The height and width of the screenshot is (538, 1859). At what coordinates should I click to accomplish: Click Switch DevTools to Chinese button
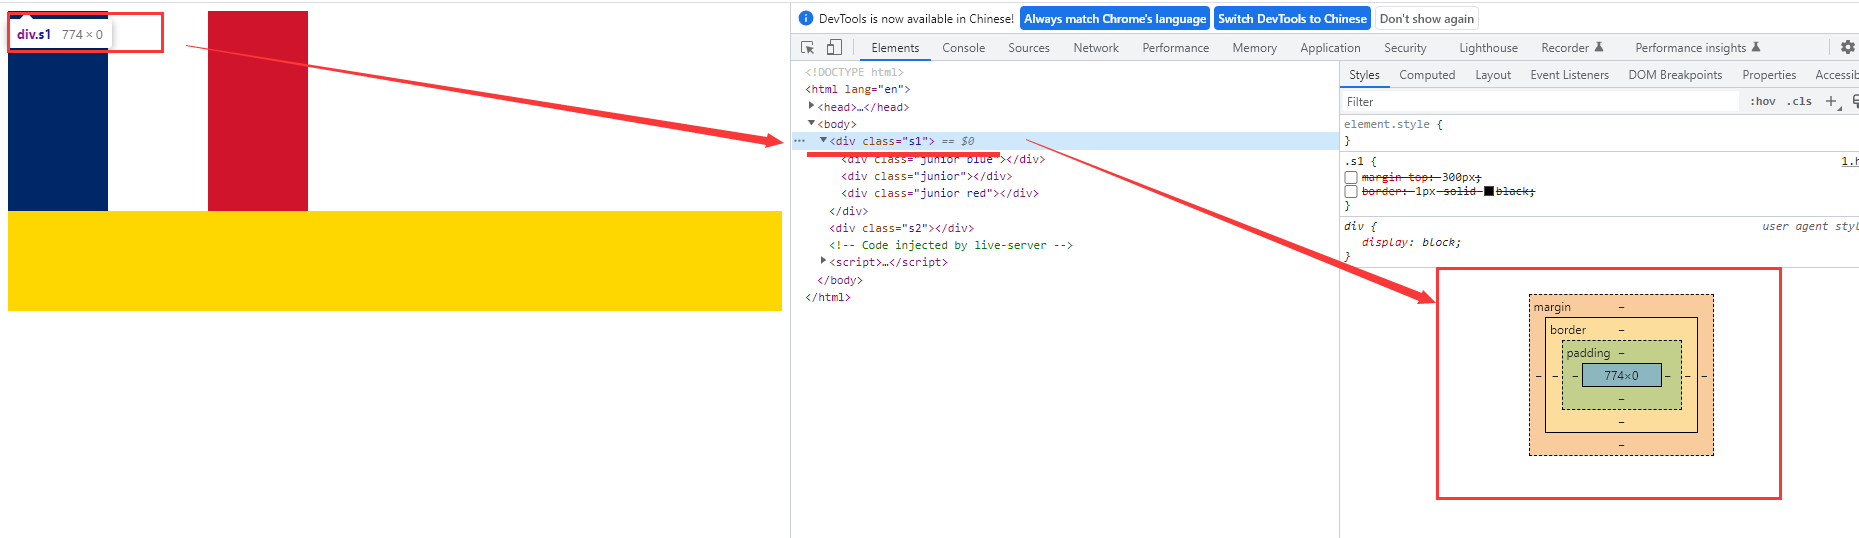1292,18
